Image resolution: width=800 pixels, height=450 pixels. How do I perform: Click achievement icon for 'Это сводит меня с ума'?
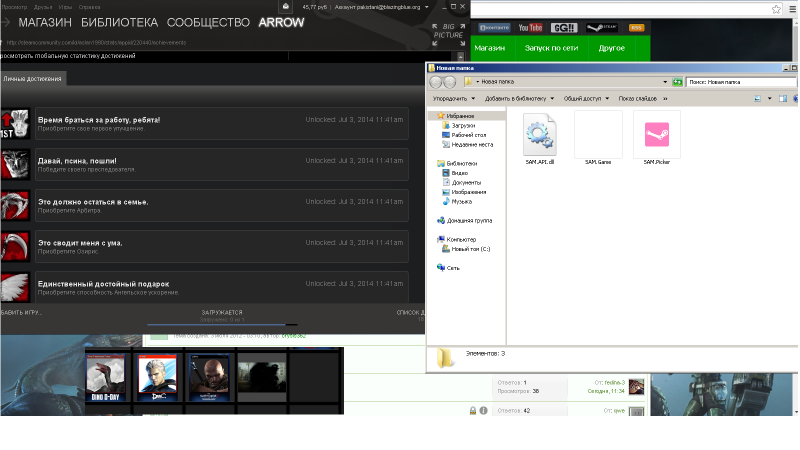[15, 246]
